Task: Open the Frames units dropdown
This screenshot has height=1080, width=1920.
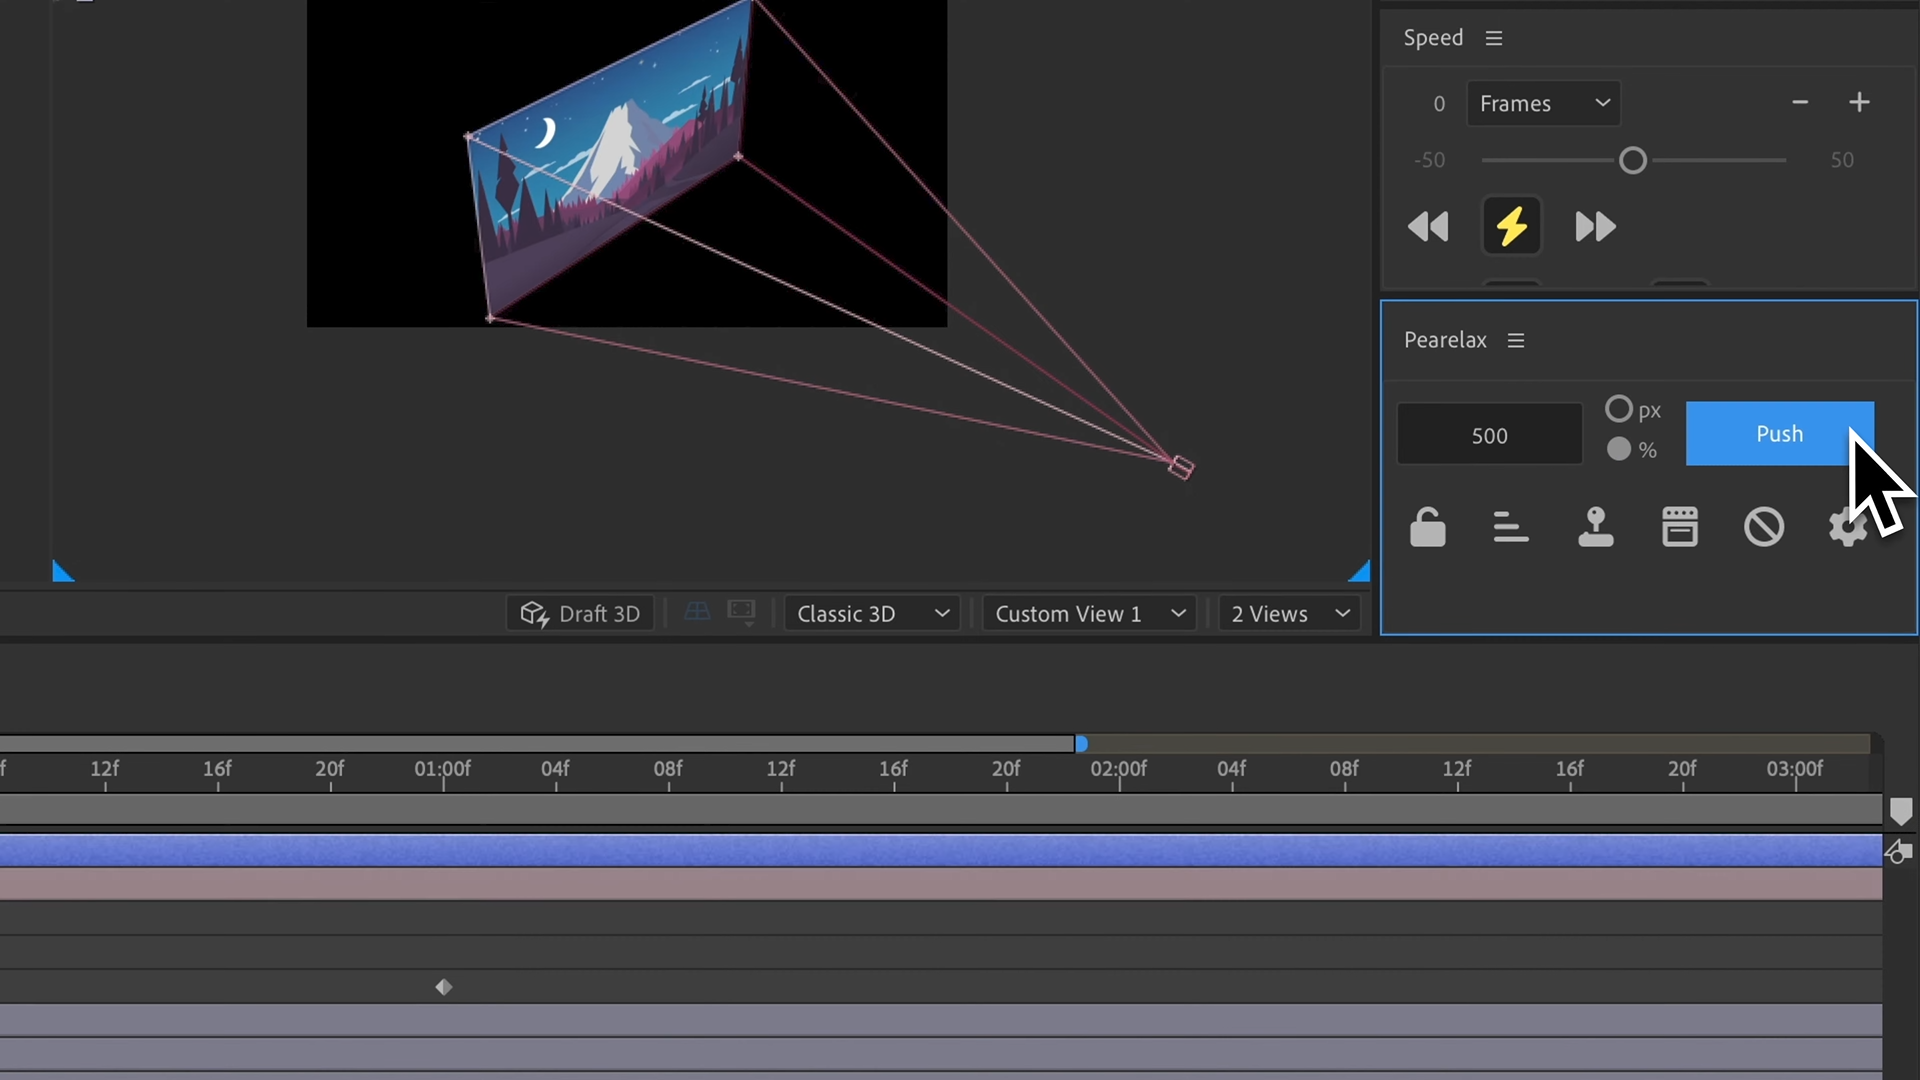Action: pos(1543,103)
